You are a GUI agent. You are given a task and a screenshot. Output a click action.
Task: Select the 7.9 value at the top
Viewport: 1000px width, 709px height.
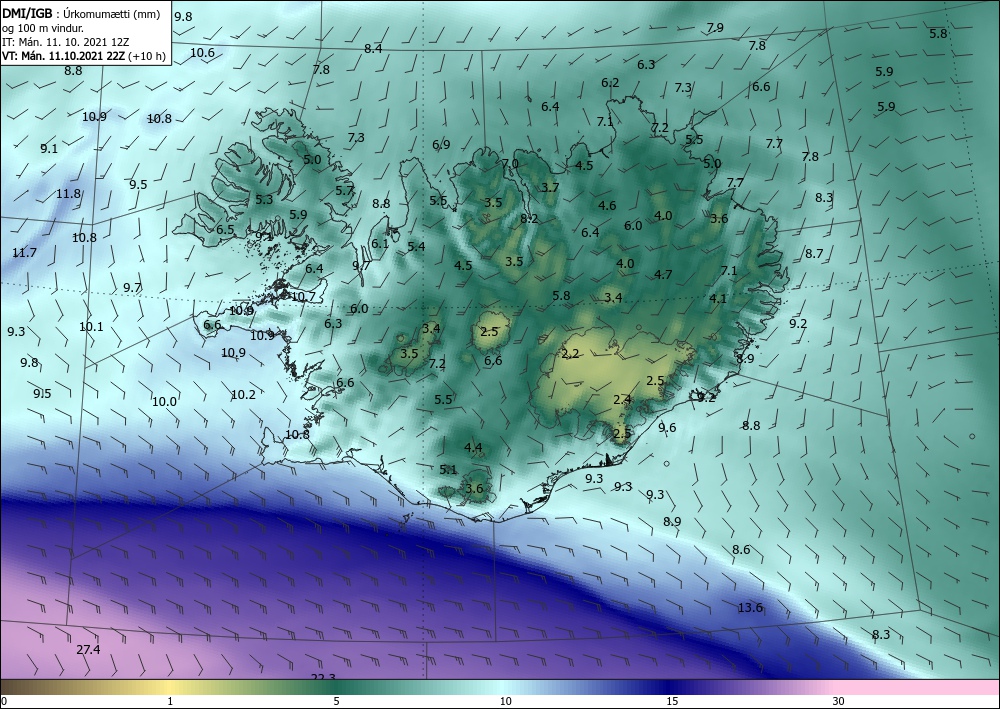715,27
